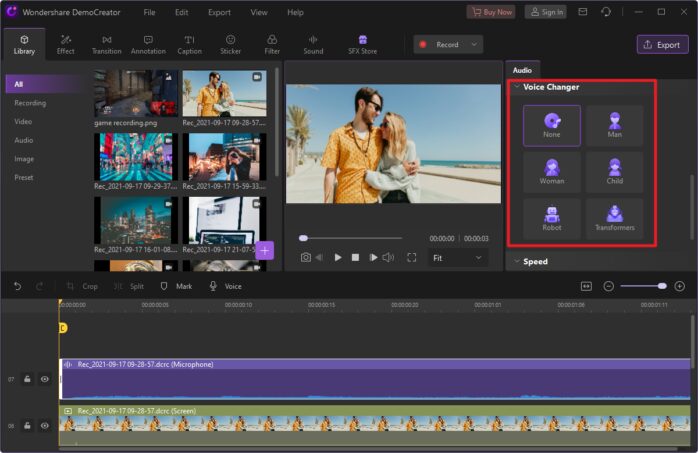
Task: Adjust the timeline zoom slider
Action: coord(661,286)
